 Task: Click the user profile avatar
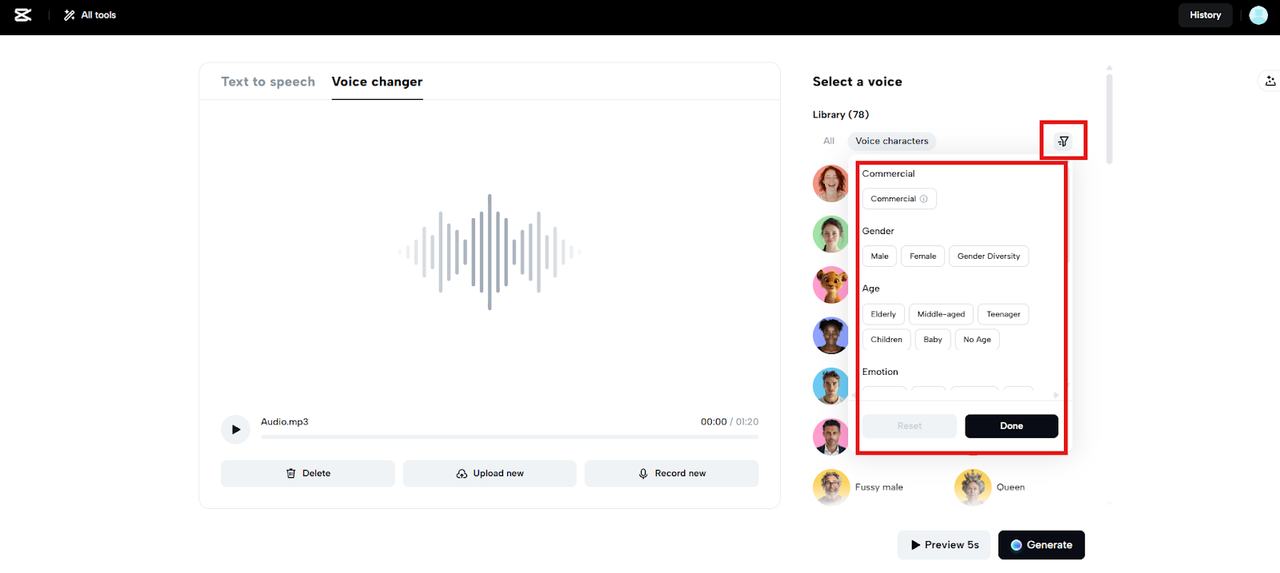tap(1258, 15)
